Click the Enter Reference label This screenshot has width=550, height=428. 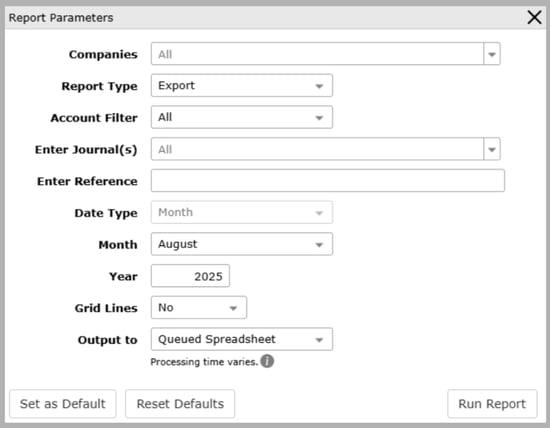pyautogui.click(x=87, y=181)
